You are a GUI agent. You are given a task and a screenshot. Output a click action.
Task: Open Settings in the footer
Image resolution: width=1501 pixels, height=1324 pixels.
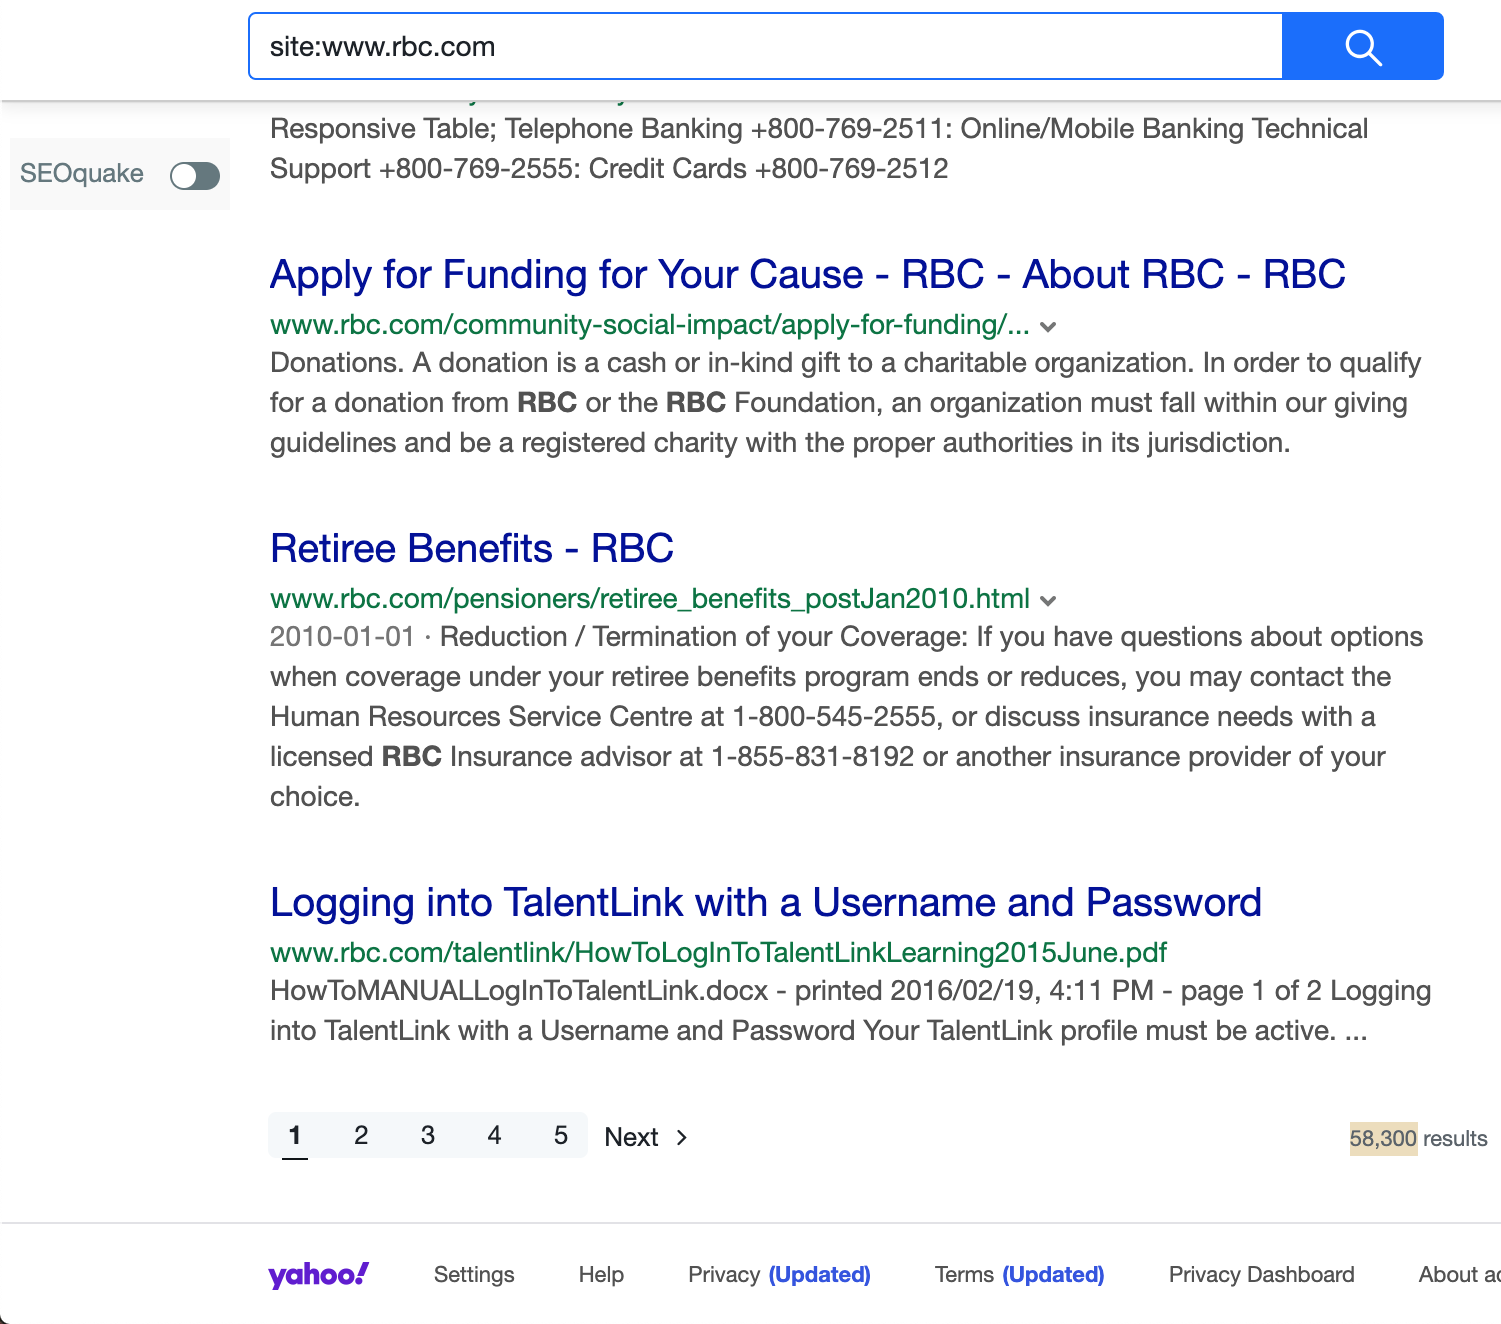coord(474,1274)
